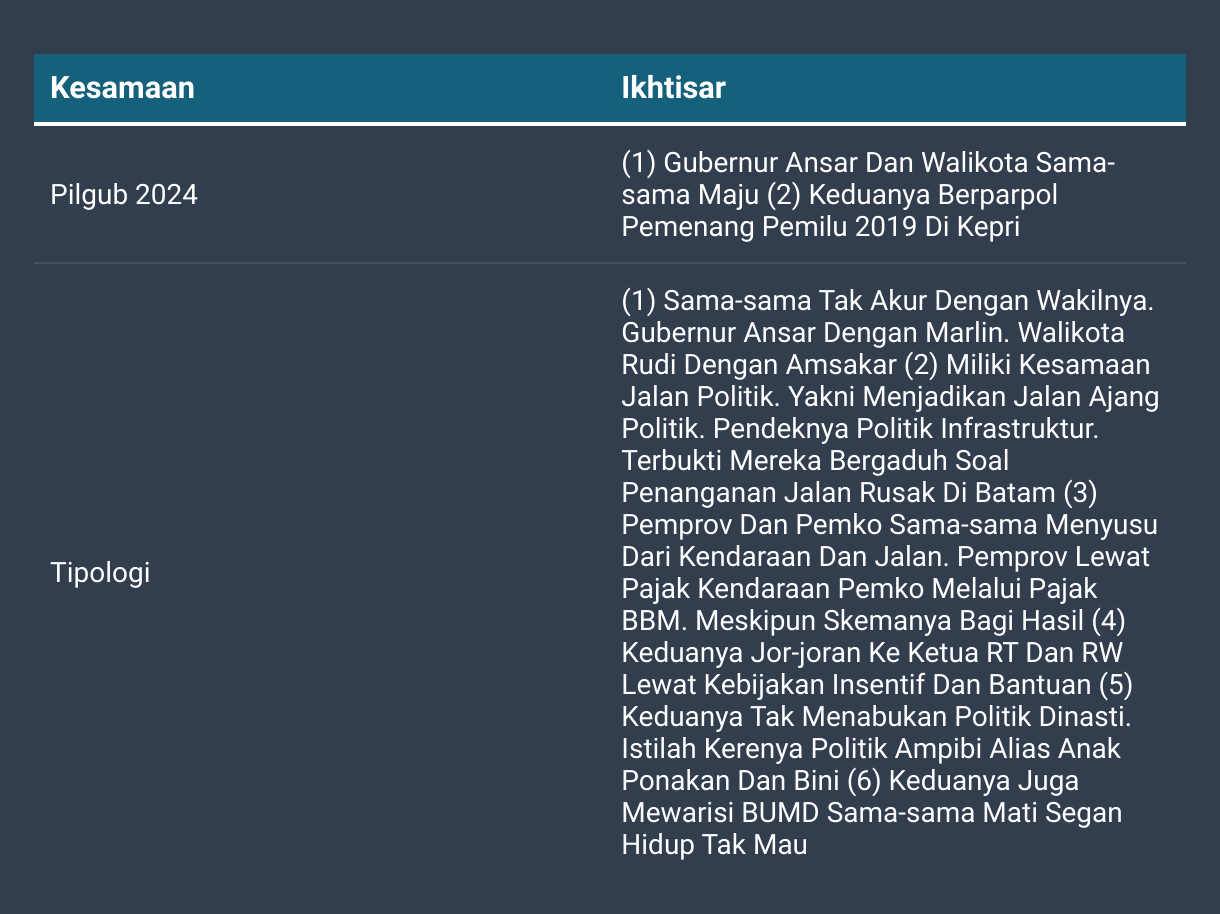Viewport: 1220px width, 914px height.
Task: Click the line "Penanganan Jalan Rusak Di Batam"
Action: tap(838, 492)
